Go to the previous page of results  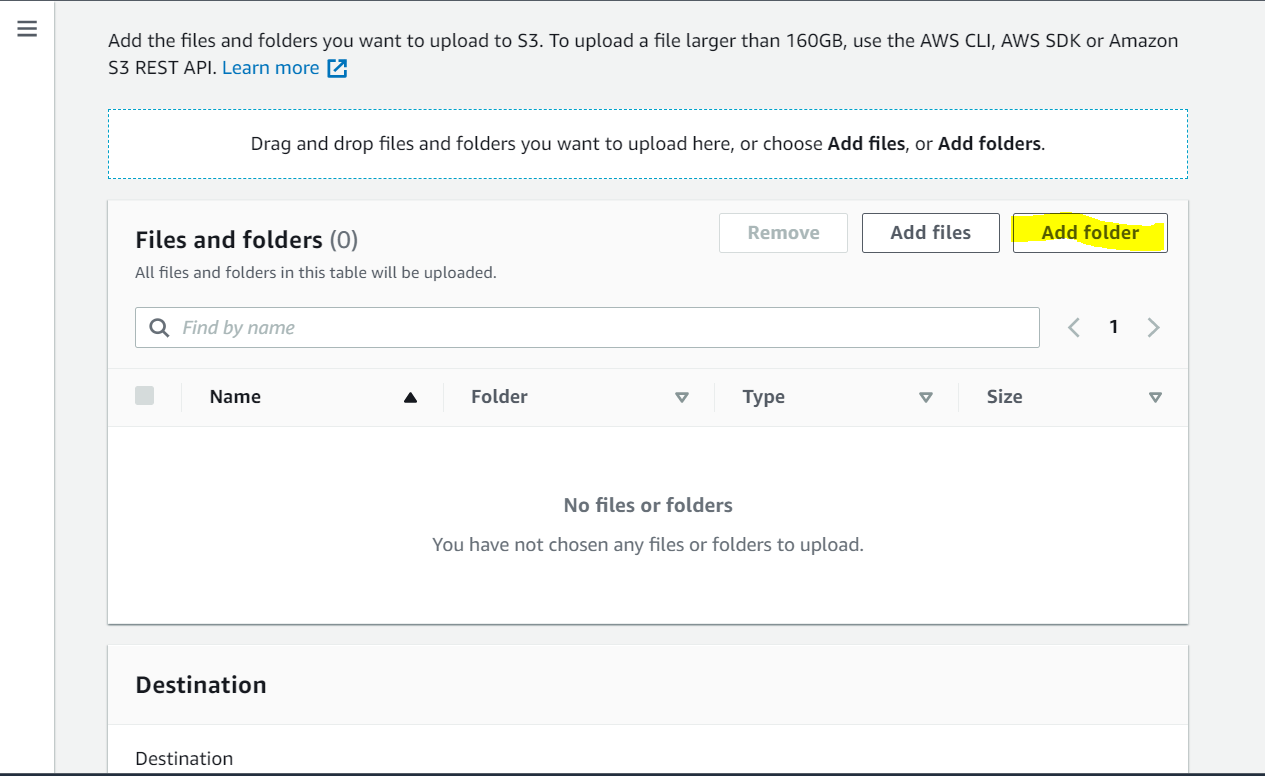coord(1074,327)
